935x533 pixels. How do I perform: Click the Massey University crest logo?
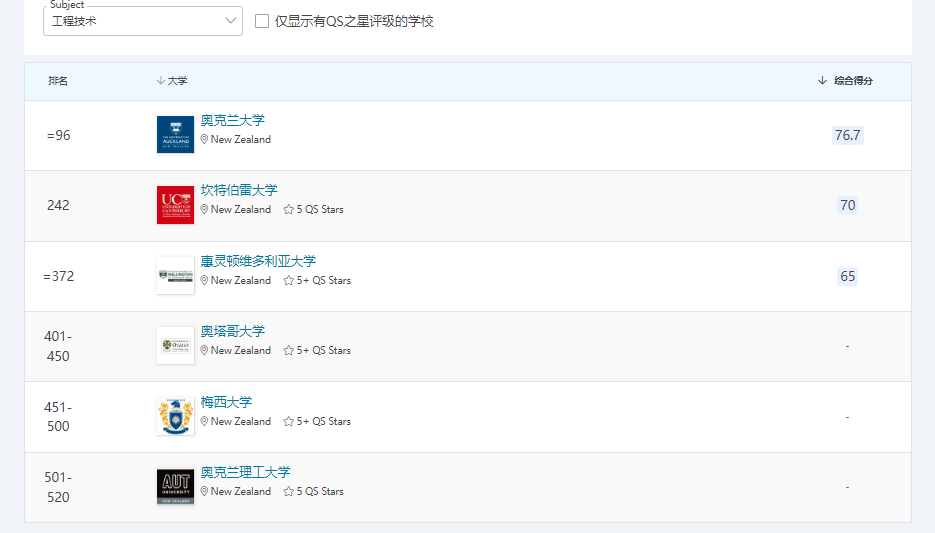click(175, 416)
